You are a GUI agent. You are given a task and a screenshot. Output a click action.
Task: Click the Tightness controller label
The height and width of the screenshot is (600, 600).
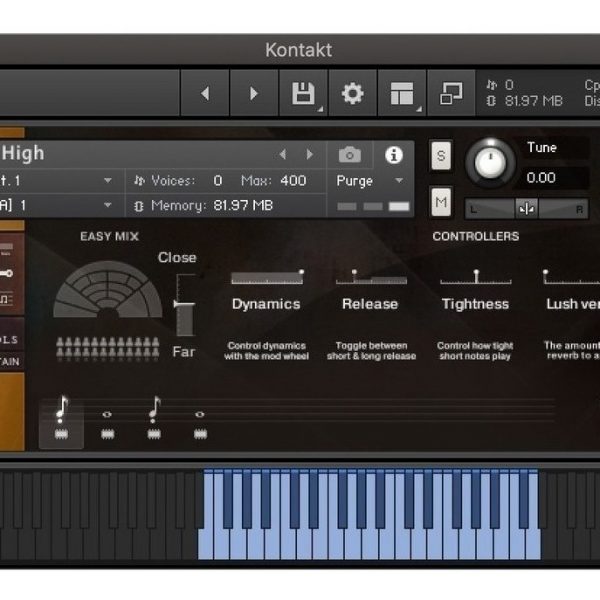pos(476,304)
